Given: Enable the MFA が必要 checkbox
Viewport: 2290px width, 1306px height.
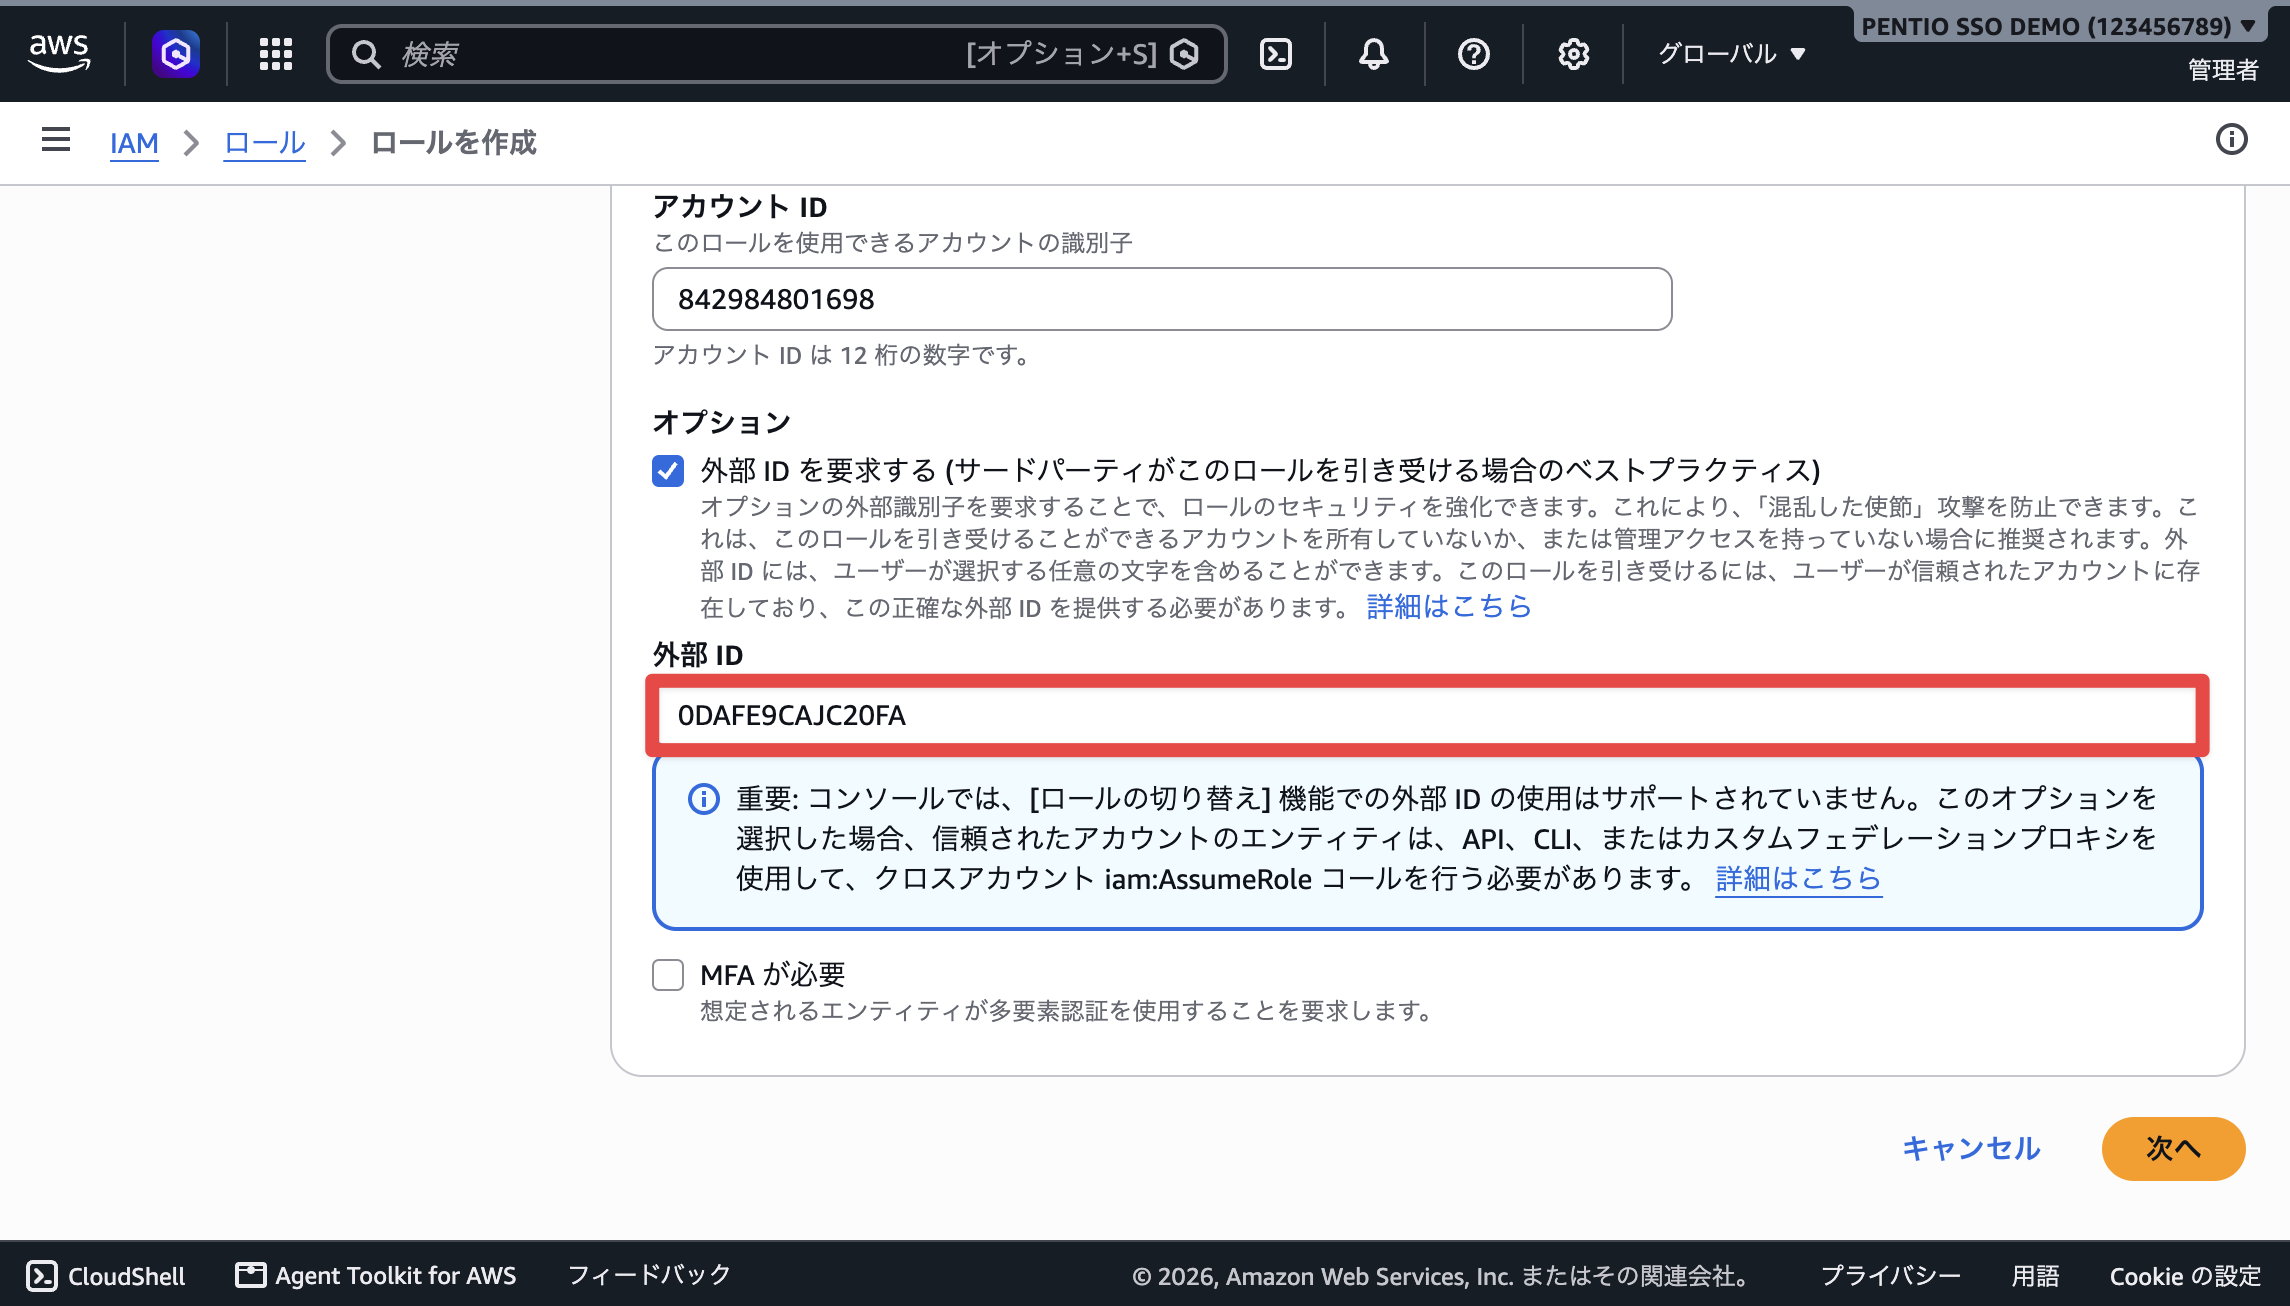Looking at the screenshot, I should 668,975.
